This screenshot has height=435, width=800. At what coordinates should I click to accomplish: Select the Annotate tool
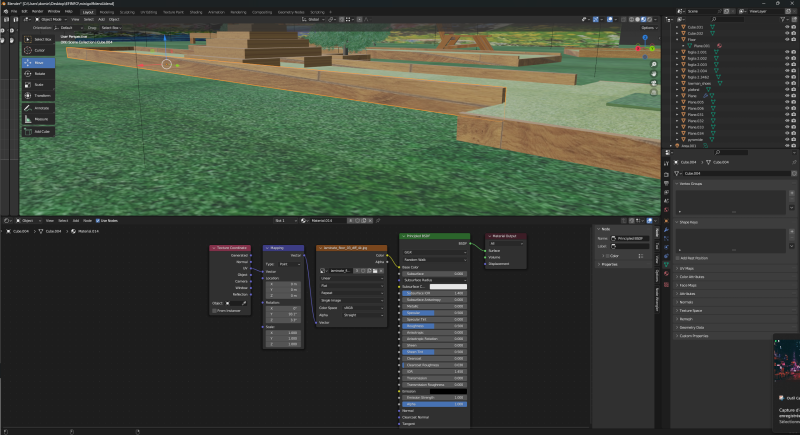(x=38, y=108)
